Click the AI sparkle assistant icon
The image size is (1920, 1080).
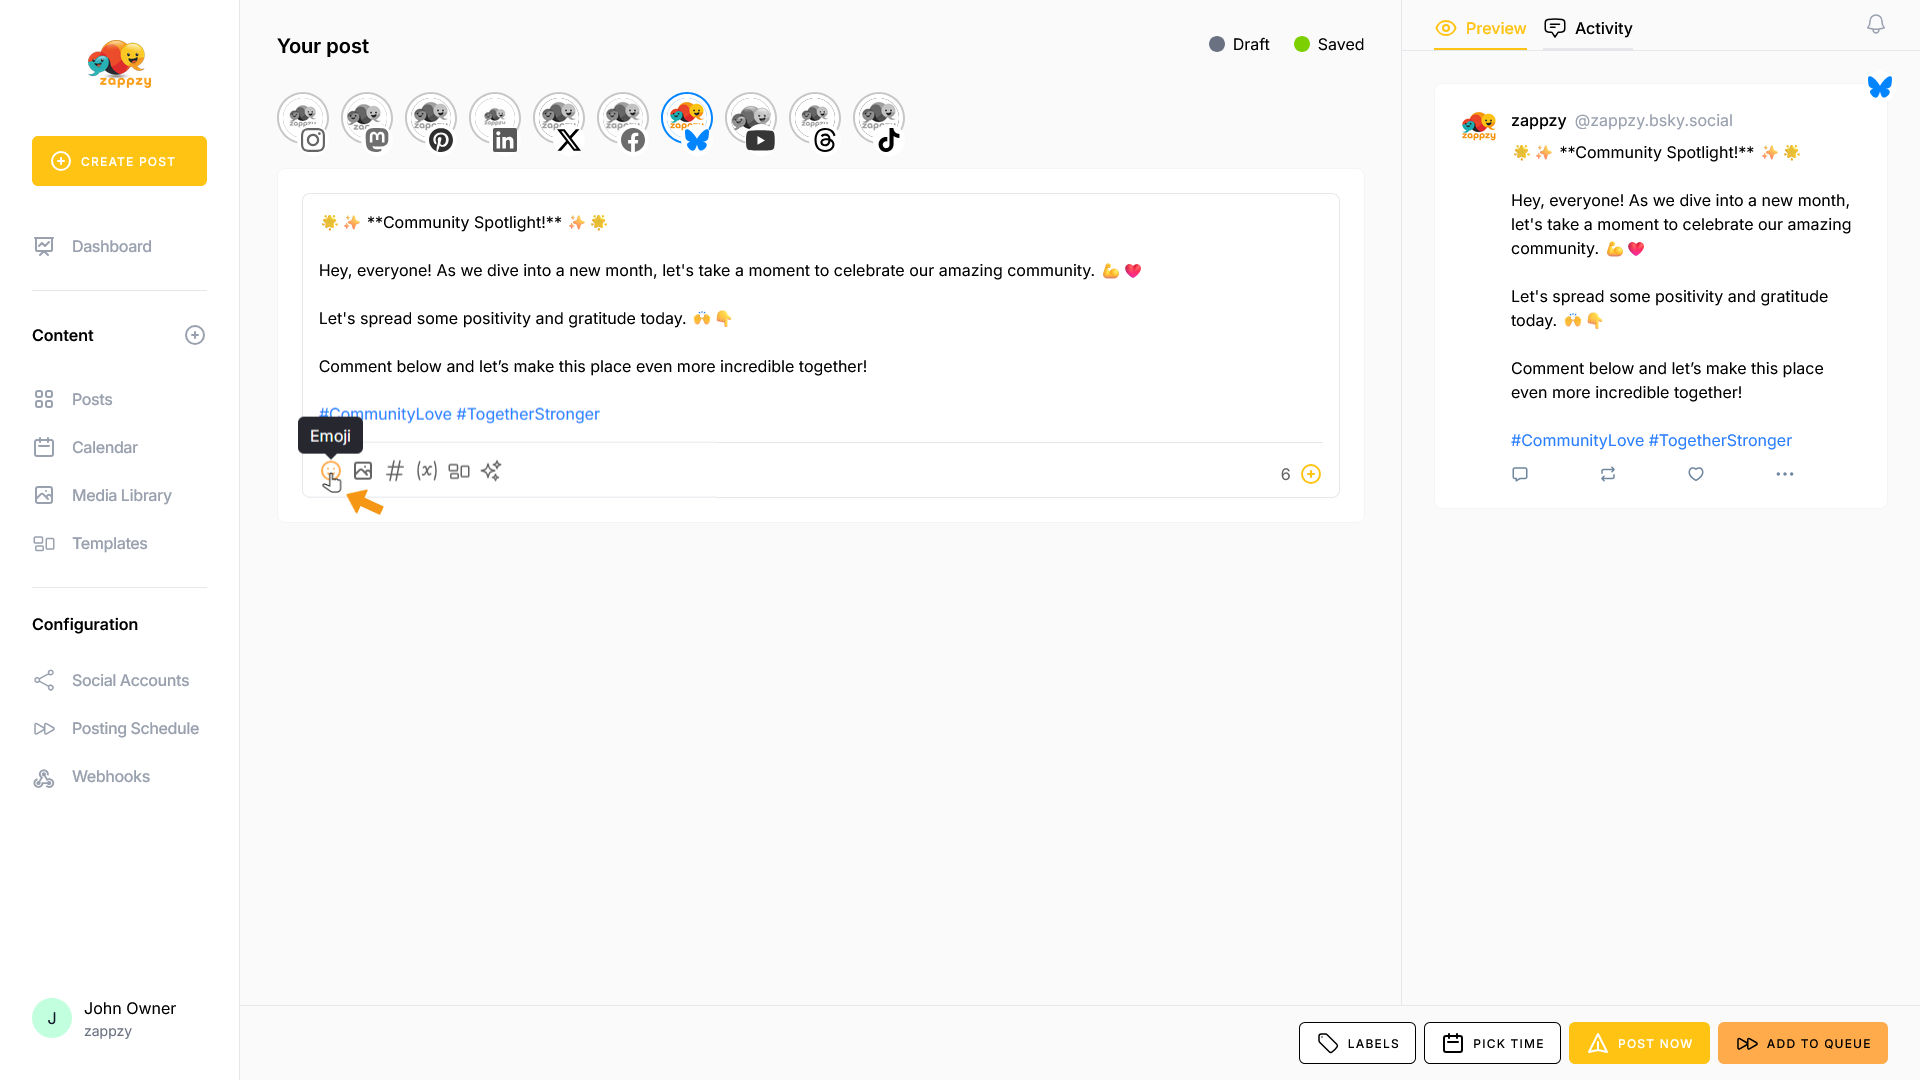pyautogui.click(x=491, y=471)
